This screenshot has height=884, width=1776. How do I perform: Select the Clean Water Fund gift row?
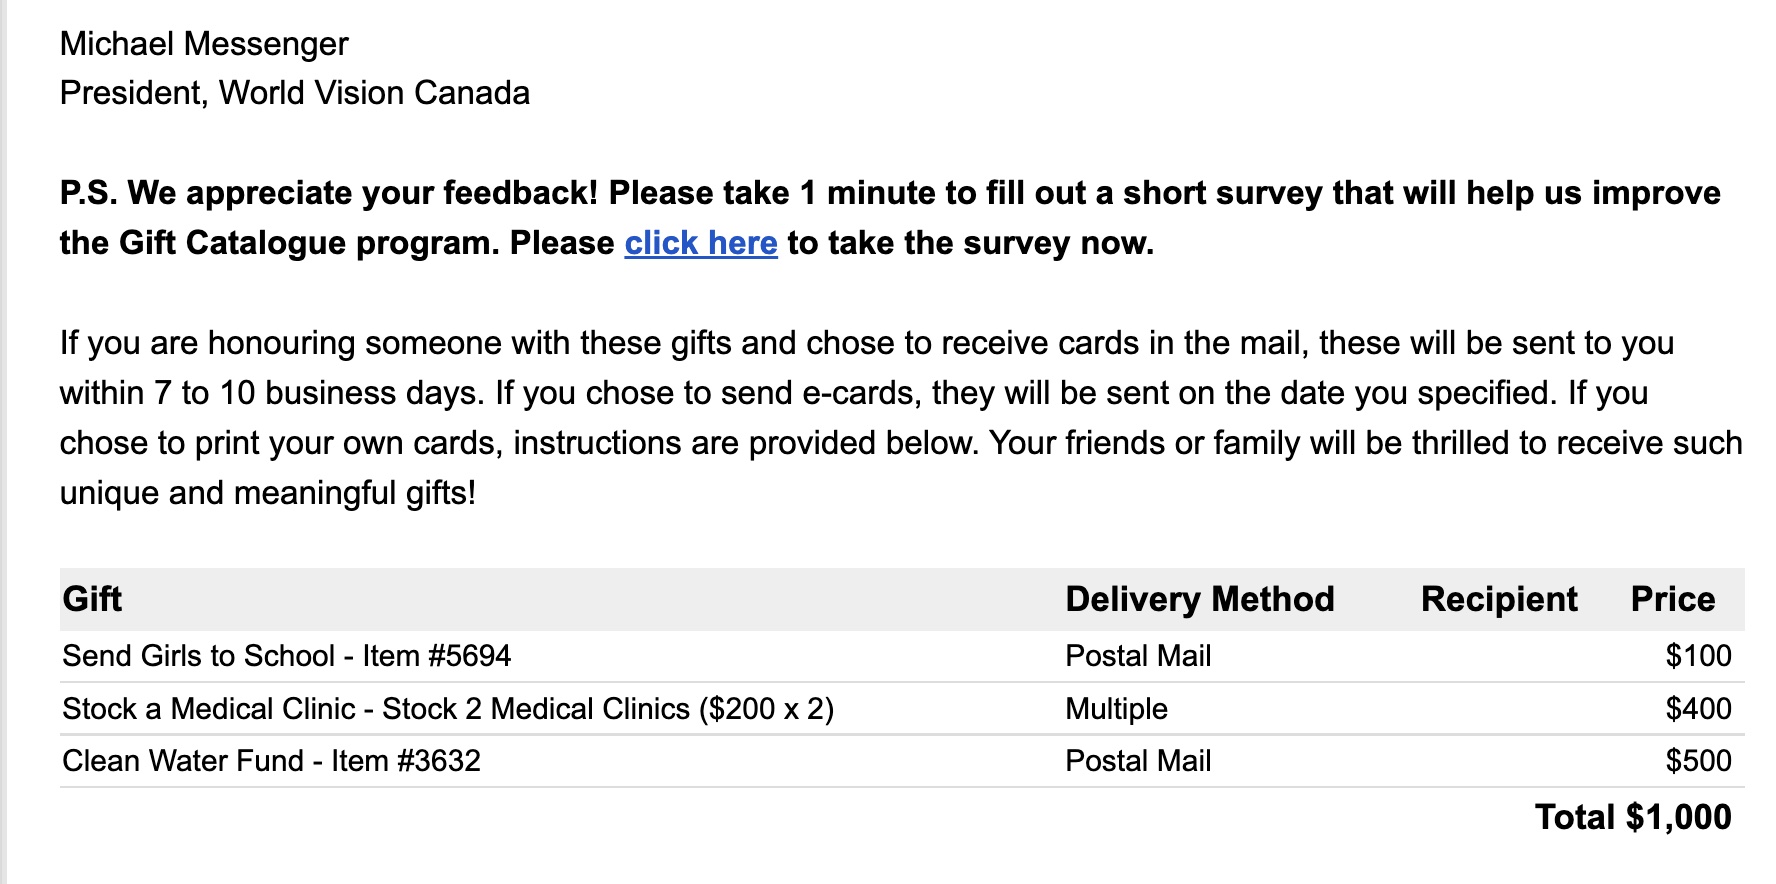(x=271, y=761)
